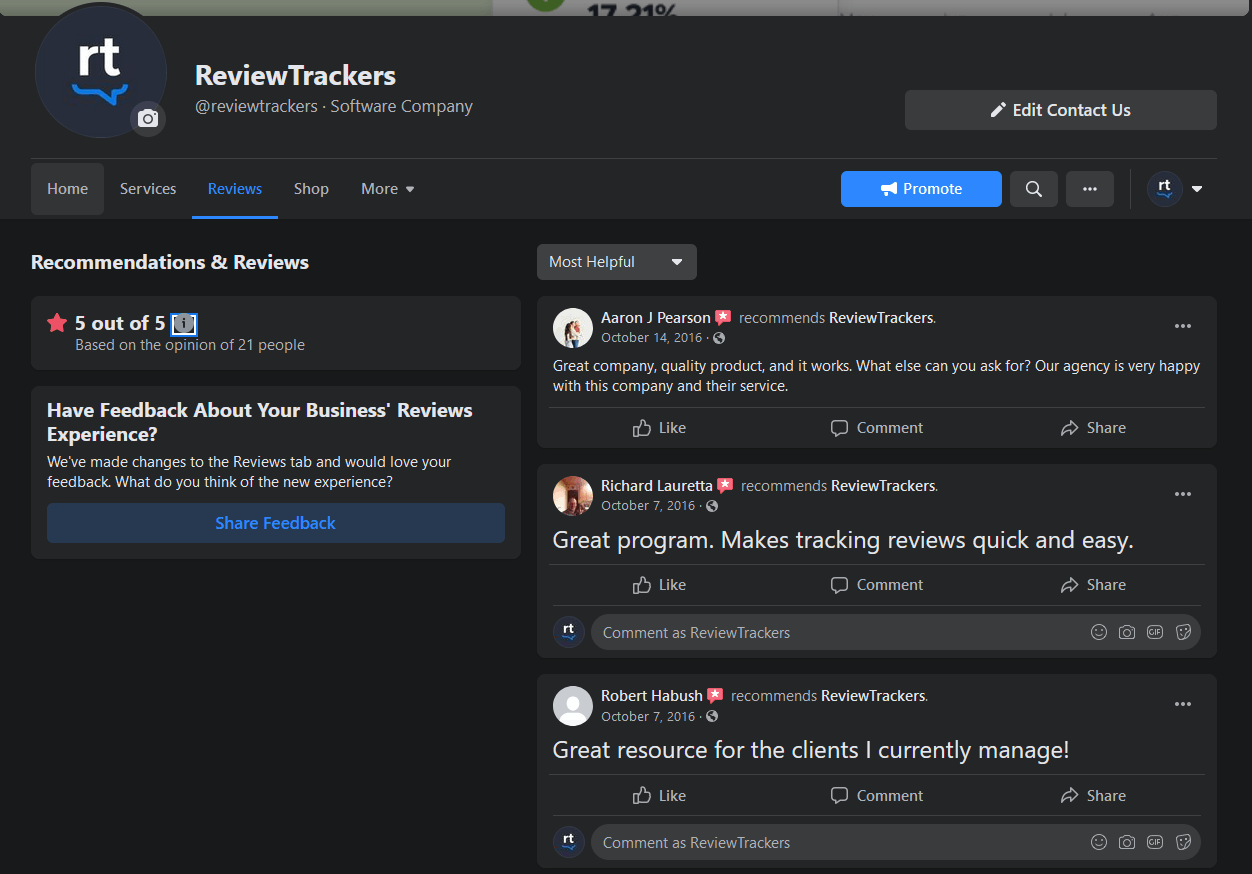
Task: Click the search icon on the page toolbar
Action: (1033, 188)
